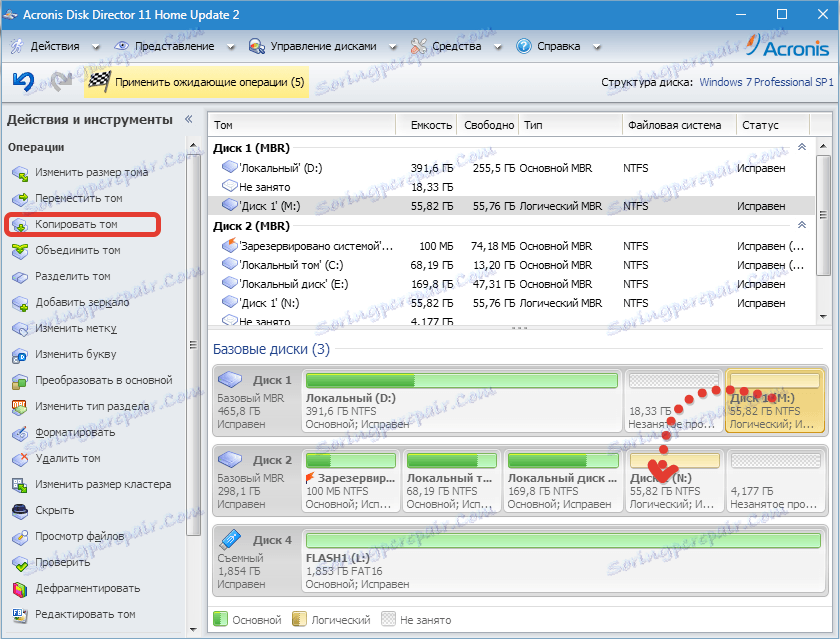
Task: Click the Копировать том icon
Action: tap(20, 225)
